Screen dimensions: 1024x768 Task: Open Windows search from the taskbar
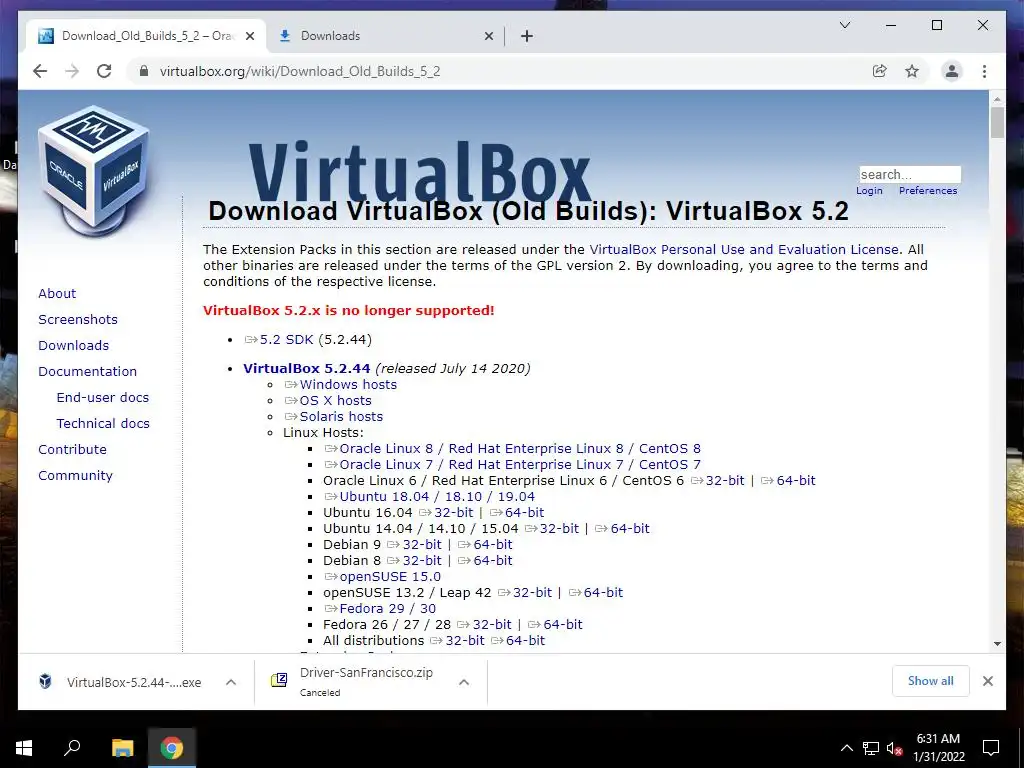pos(72,747)
